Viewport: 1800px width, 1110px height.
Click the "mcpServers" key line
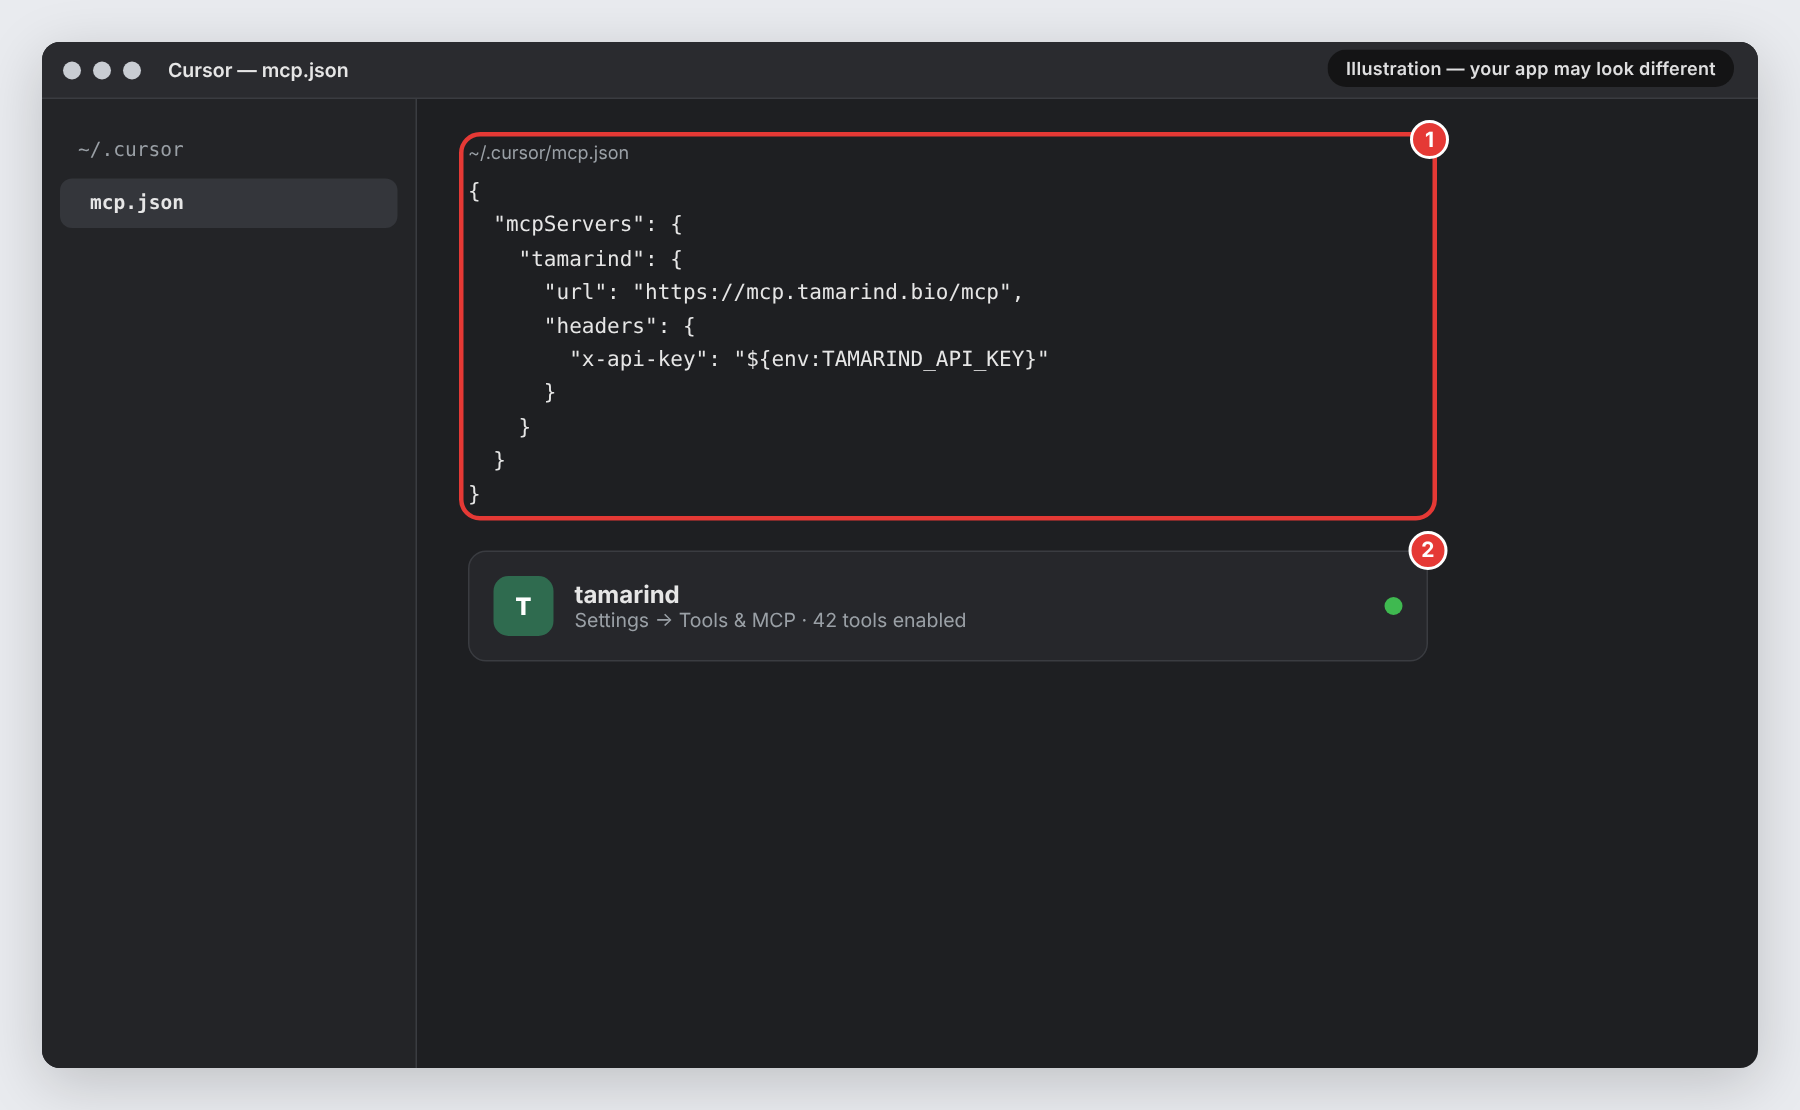[588, 224]
